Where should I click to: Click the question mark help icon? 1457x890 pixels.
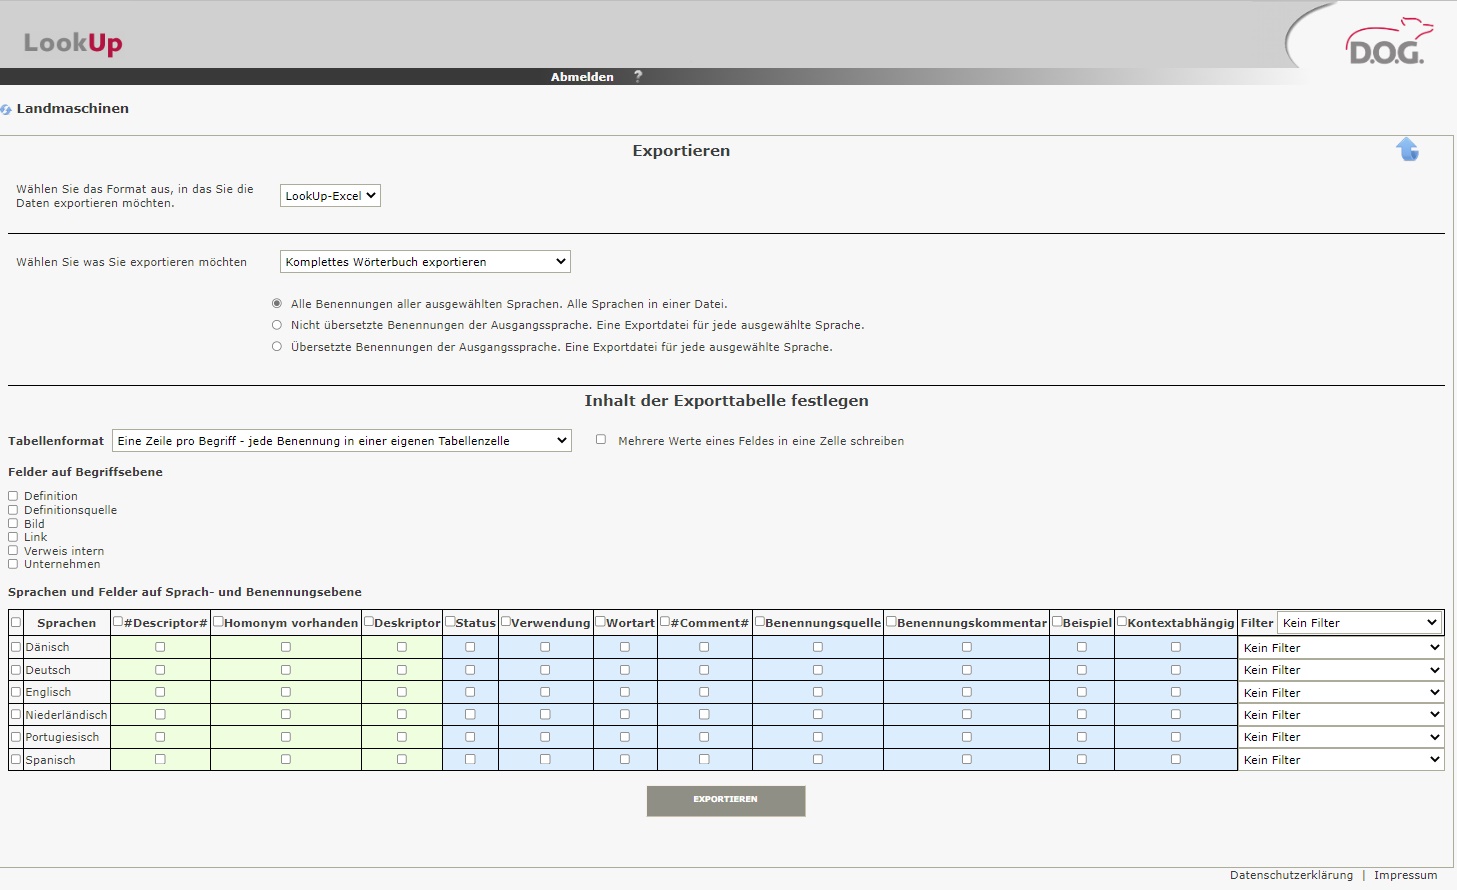tap(638, 77)
